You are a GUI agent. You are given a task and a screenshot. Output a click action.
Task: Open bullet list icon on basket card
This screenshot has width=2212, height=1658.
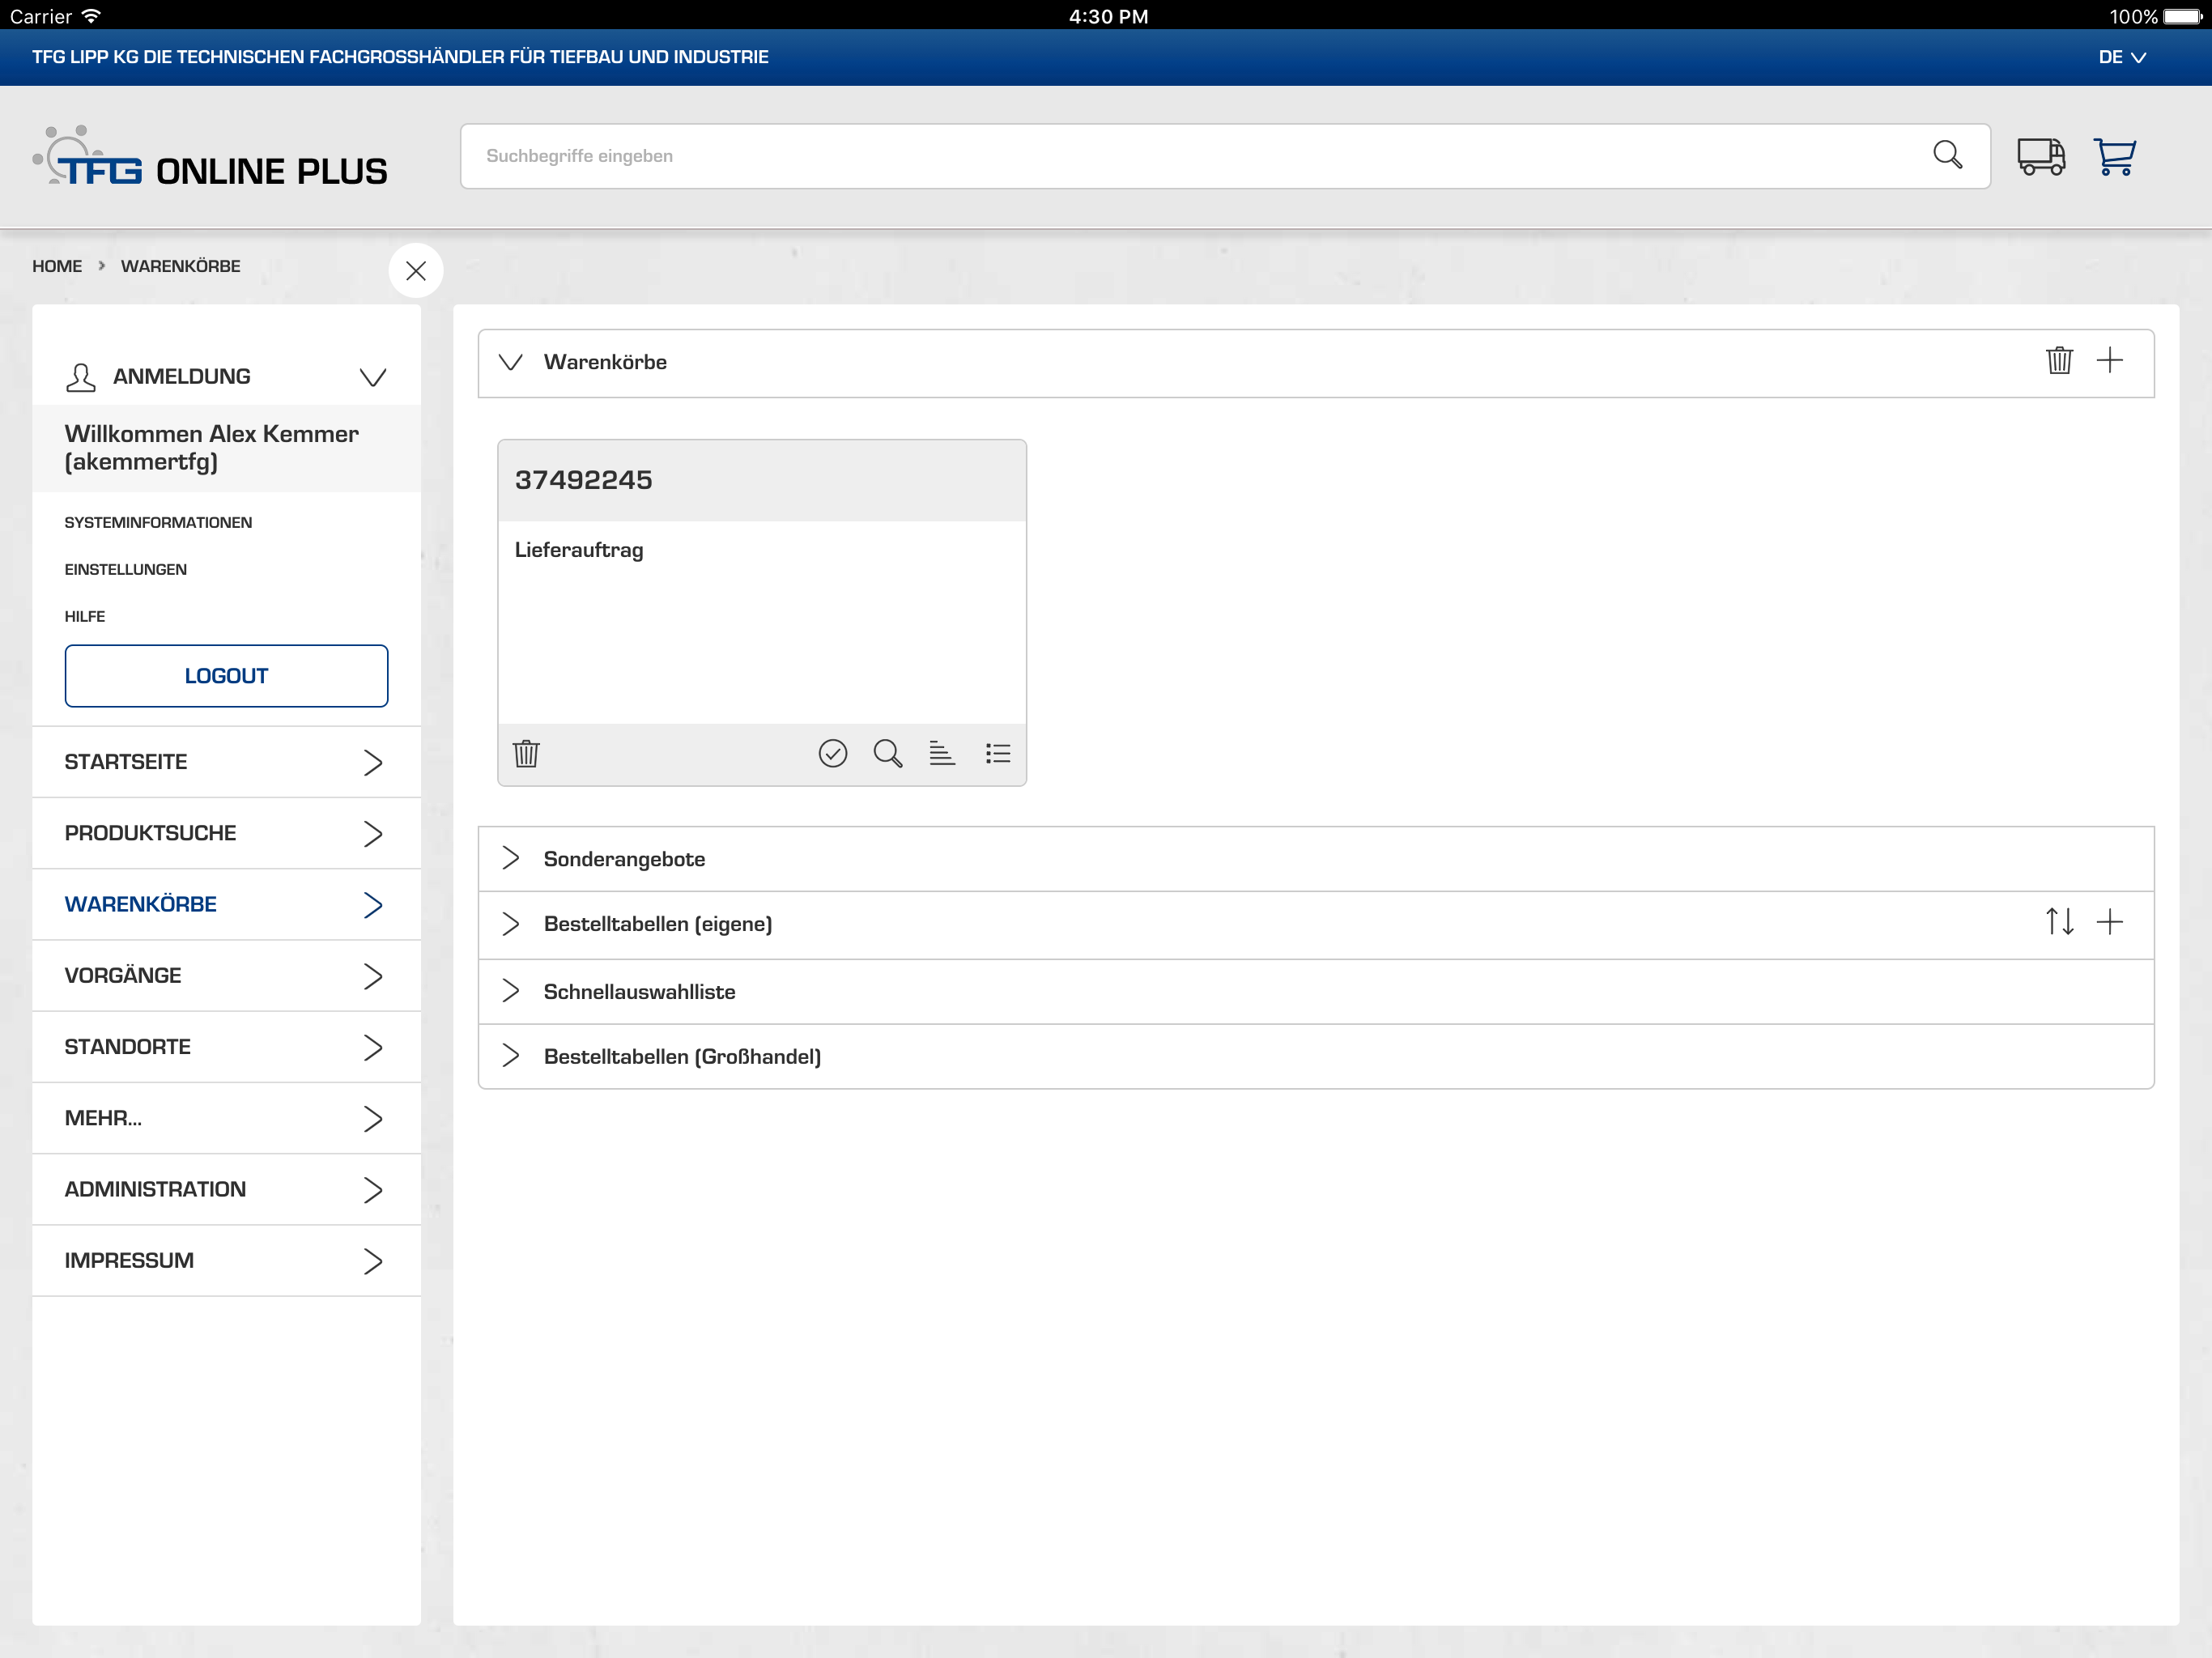[x=997, y=753]
